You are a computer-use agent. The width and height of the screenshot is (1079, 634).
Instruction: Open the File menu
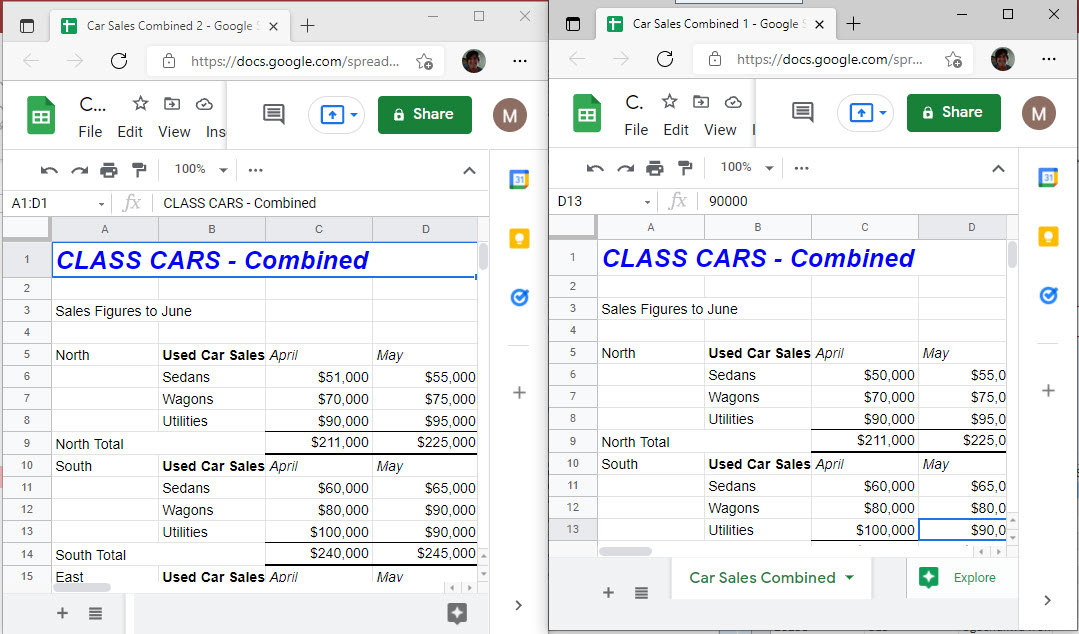[x=636, y=130]
